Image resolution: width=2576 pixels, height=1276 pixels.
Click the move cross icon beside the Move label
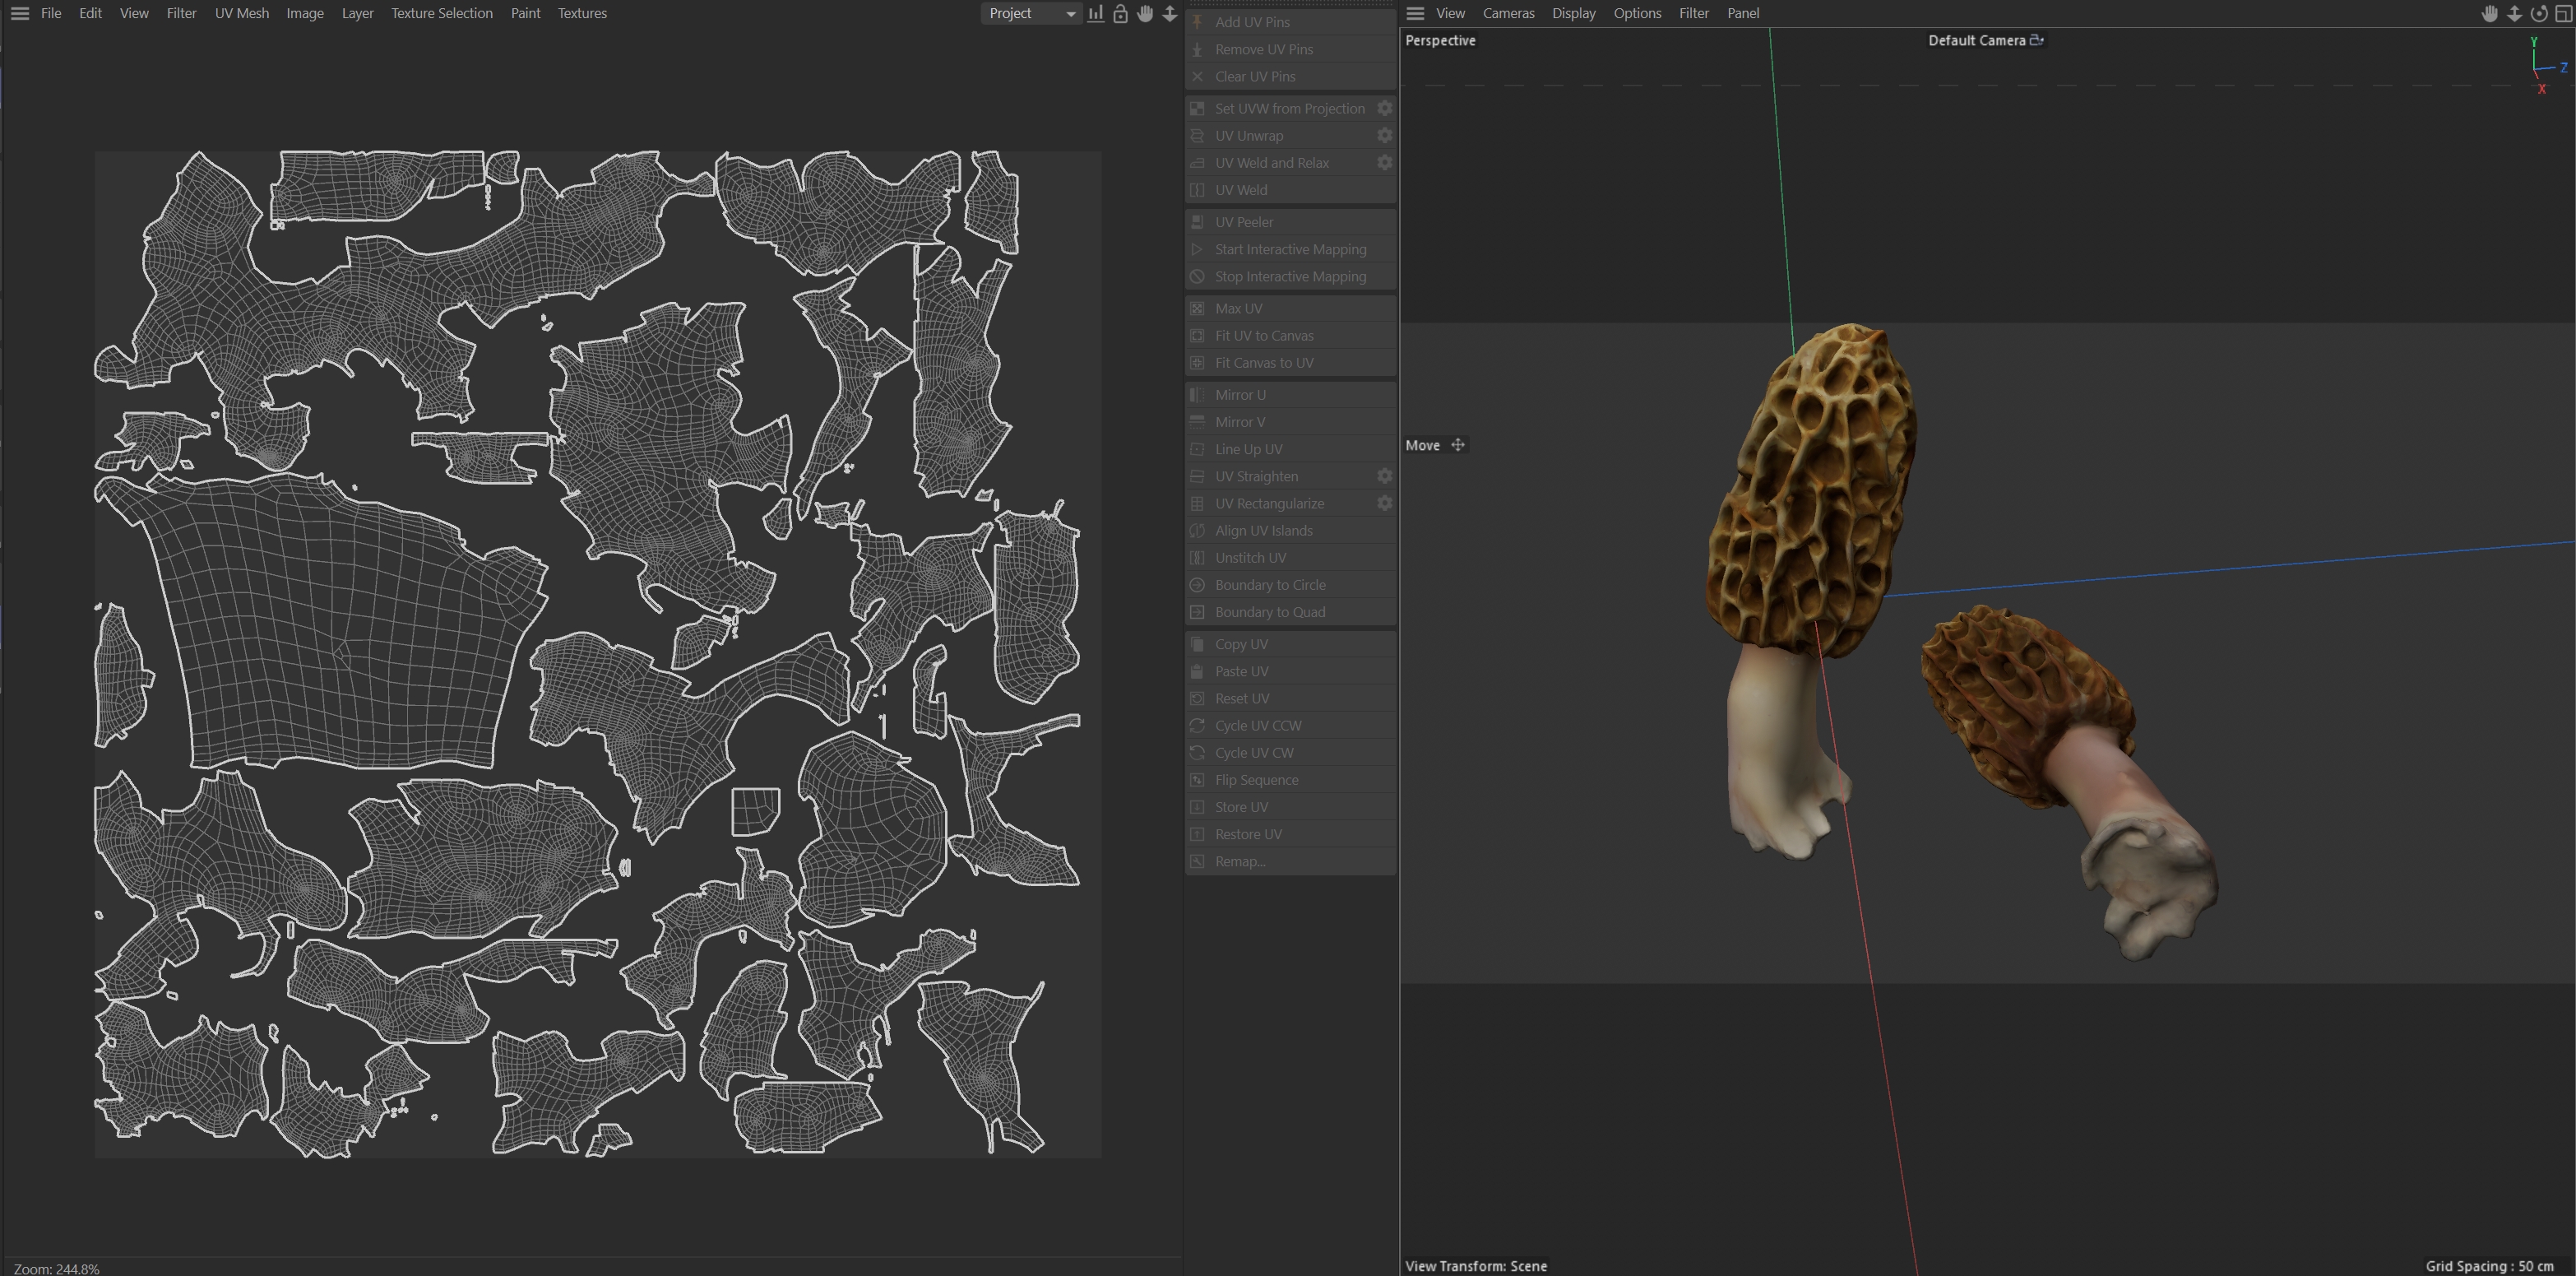click(1457, 445)
